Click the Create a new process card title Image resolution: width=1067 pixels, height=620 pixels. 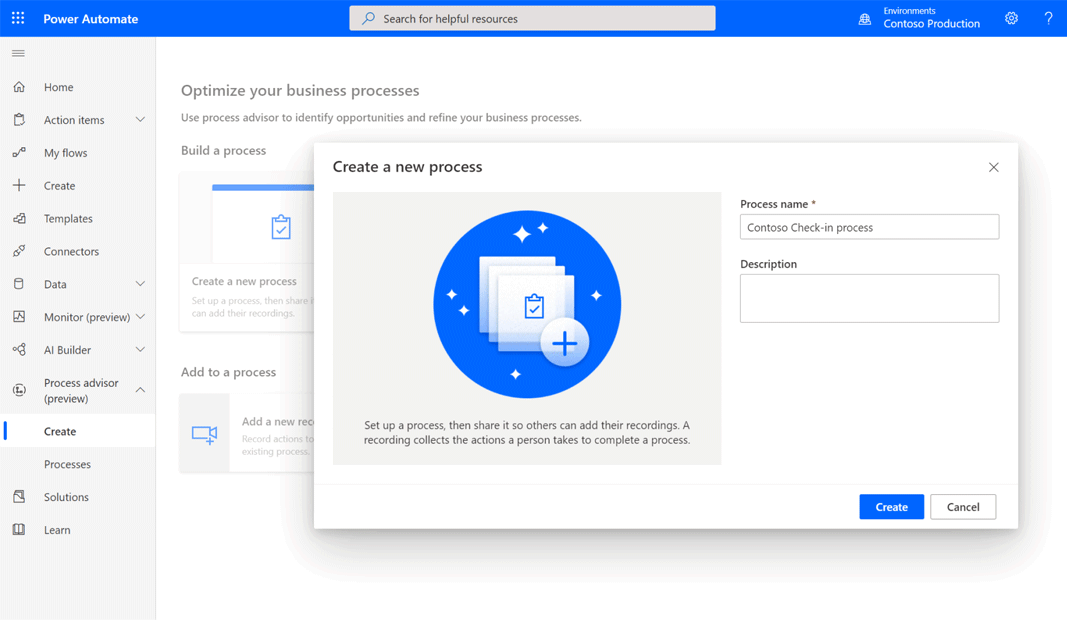coord(244,281)
